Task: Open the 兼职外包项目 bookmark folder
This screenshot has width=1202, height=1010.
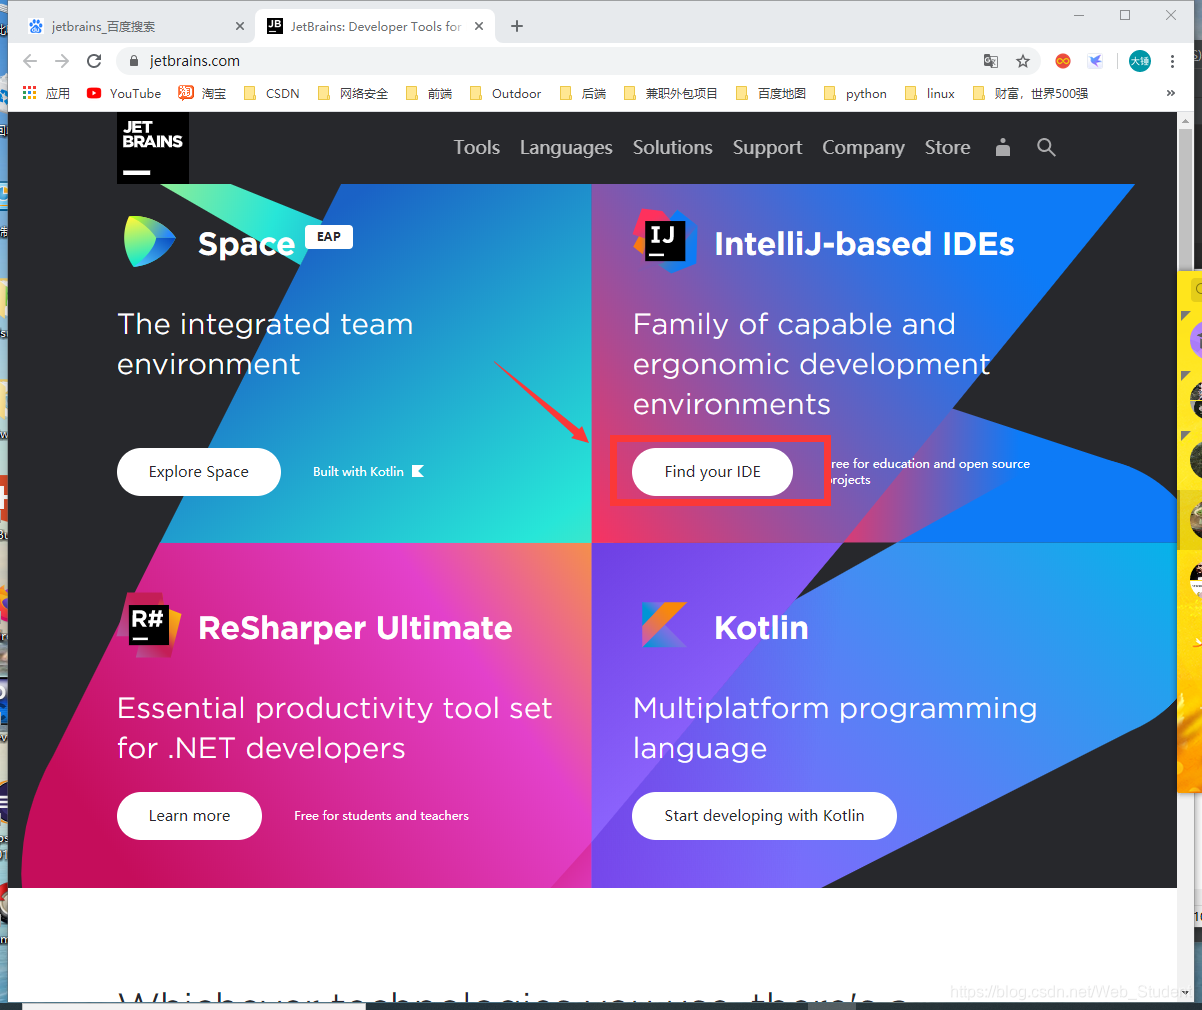Action: point(670,93)
